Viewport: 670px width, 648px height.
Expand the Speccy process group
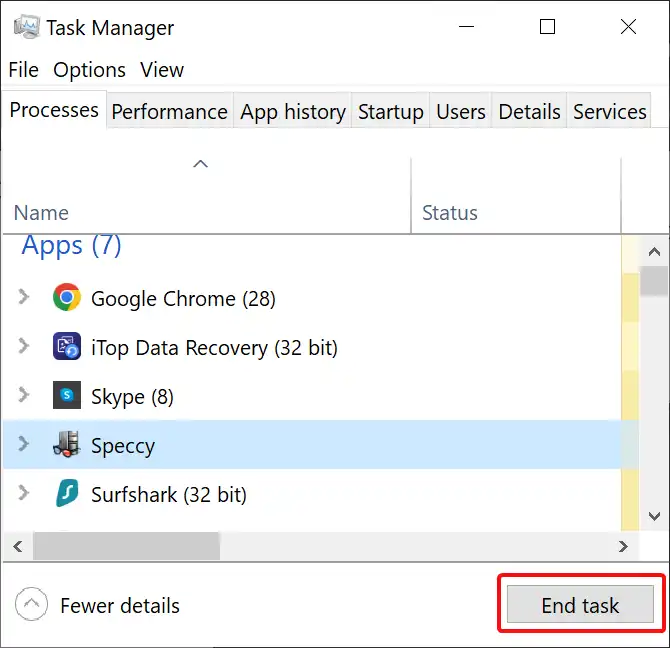(x=24, y=444)
